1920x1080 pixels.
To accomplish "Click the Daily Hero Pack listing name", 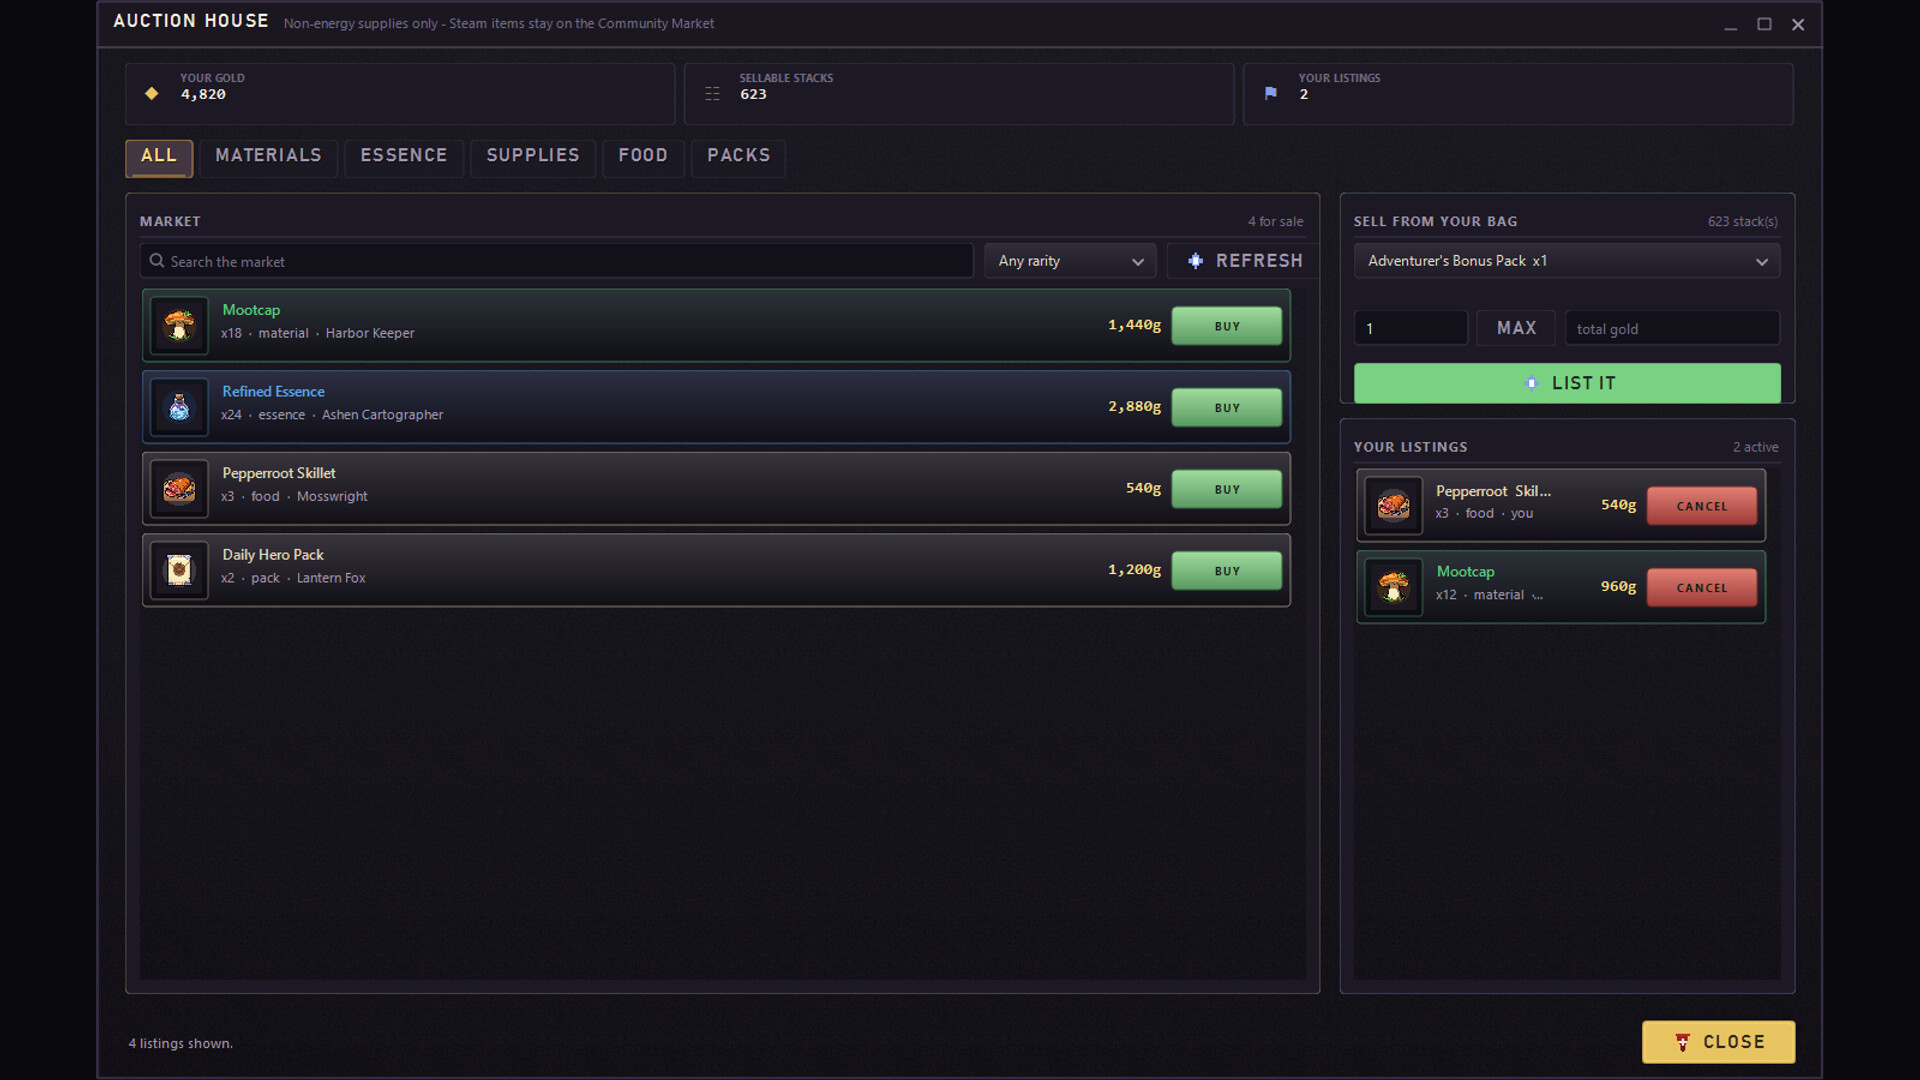I will click(273, 555).
